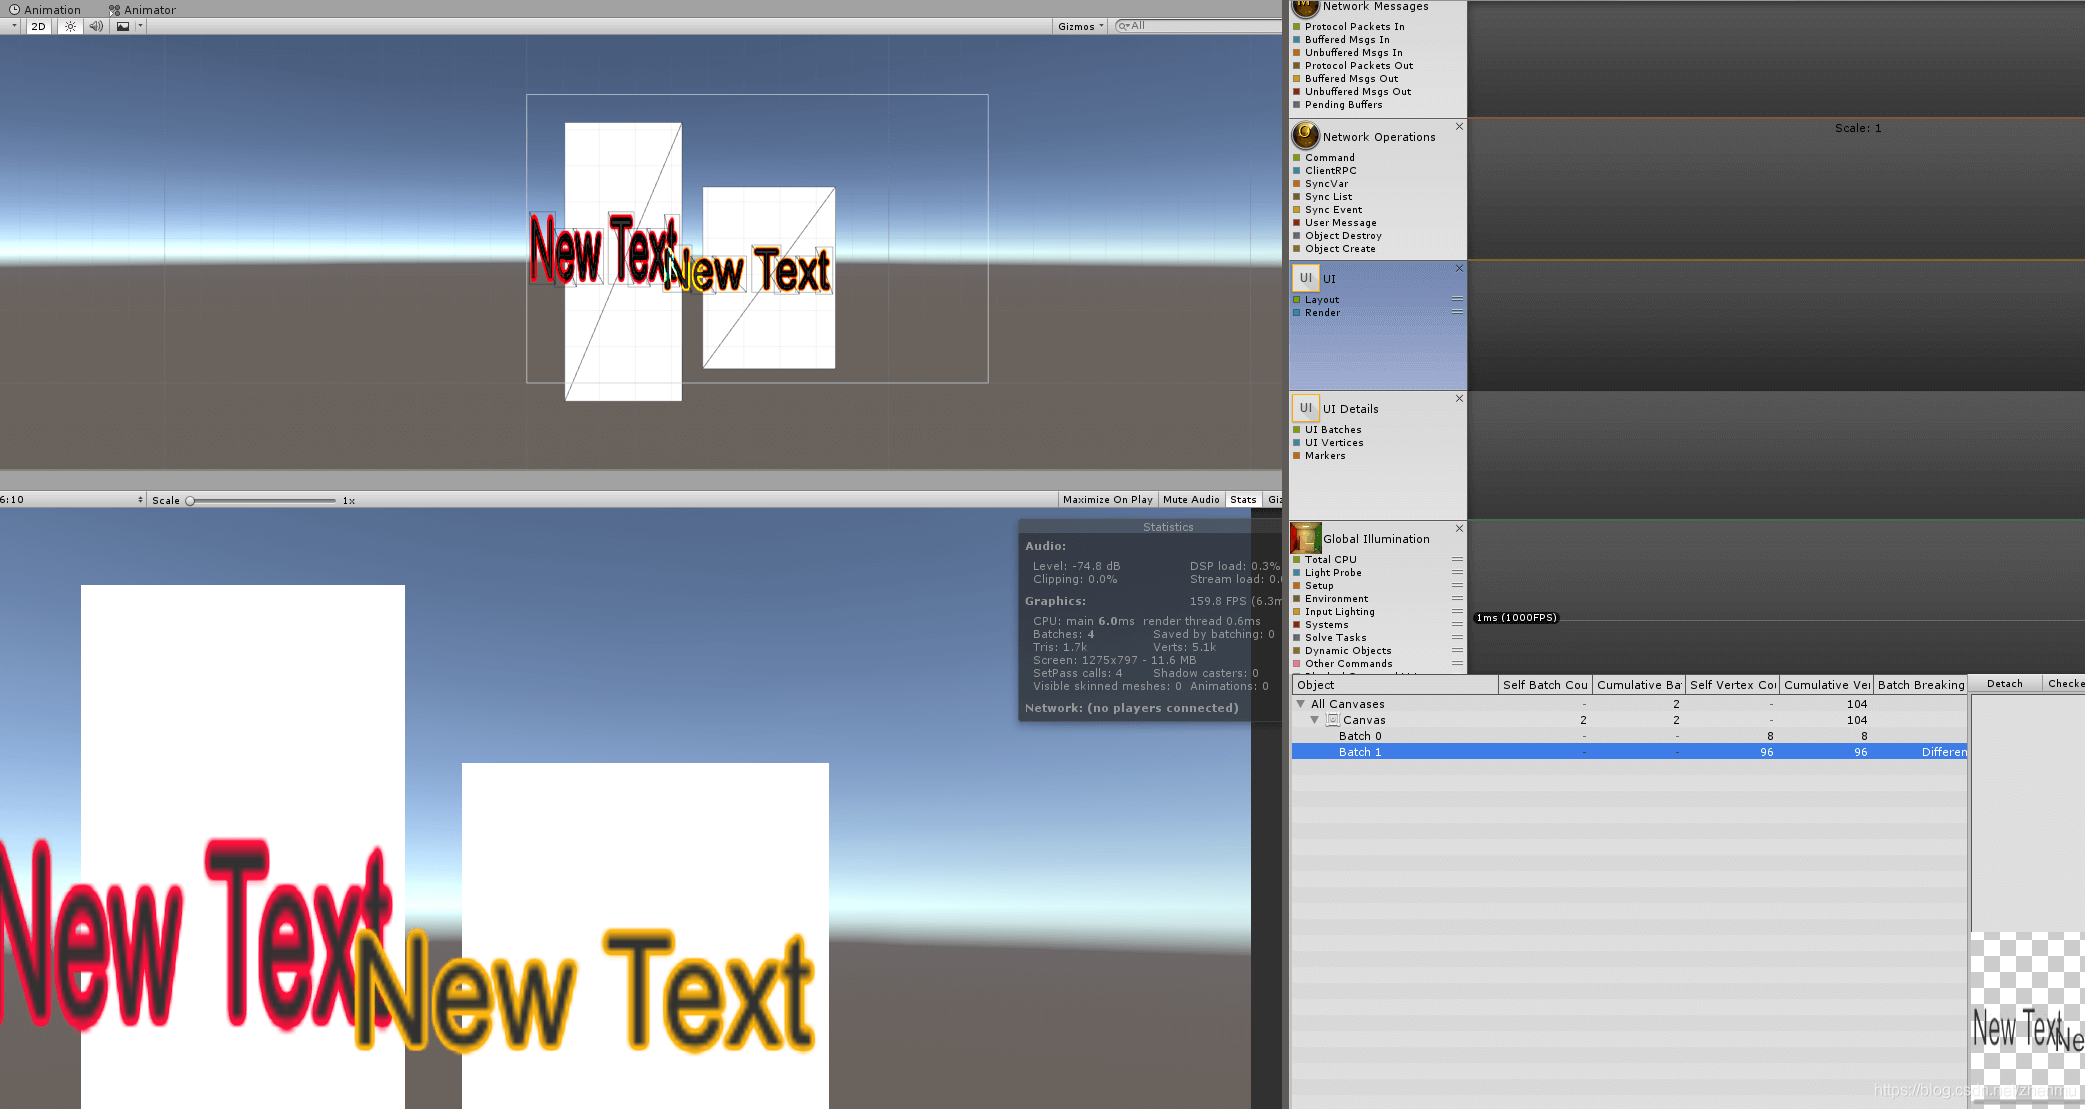Click the Gizmos dropdown button
Screen dimensions: 2085x1109
click(1080, 26)
